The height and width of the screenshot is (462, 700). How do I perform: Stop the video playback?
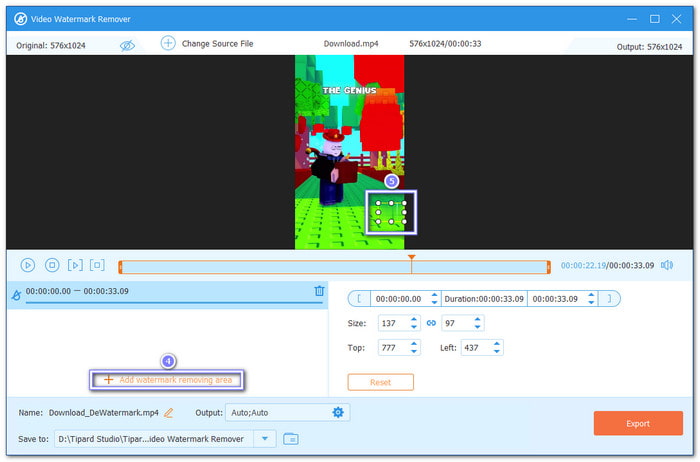click(x=52, y=265)
